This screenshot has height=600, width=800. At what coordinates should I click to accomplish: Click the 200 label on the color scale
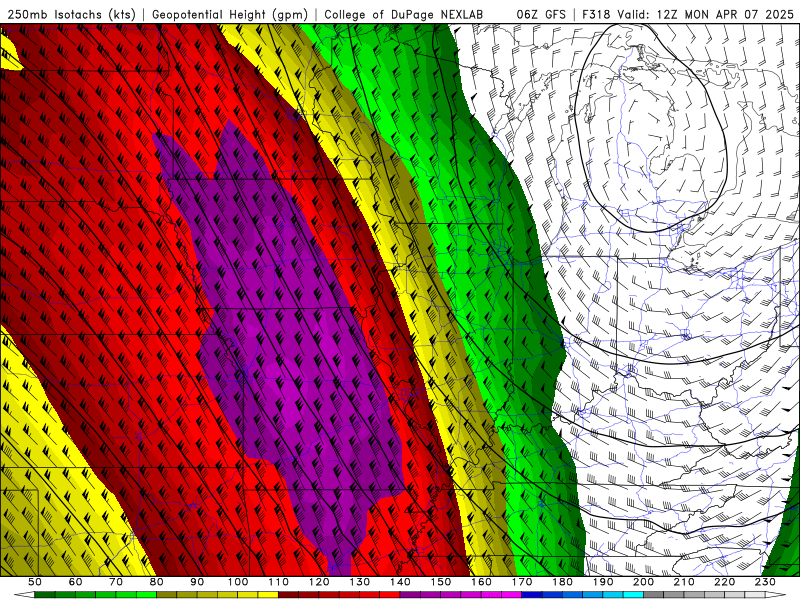(x=644, y=582)
